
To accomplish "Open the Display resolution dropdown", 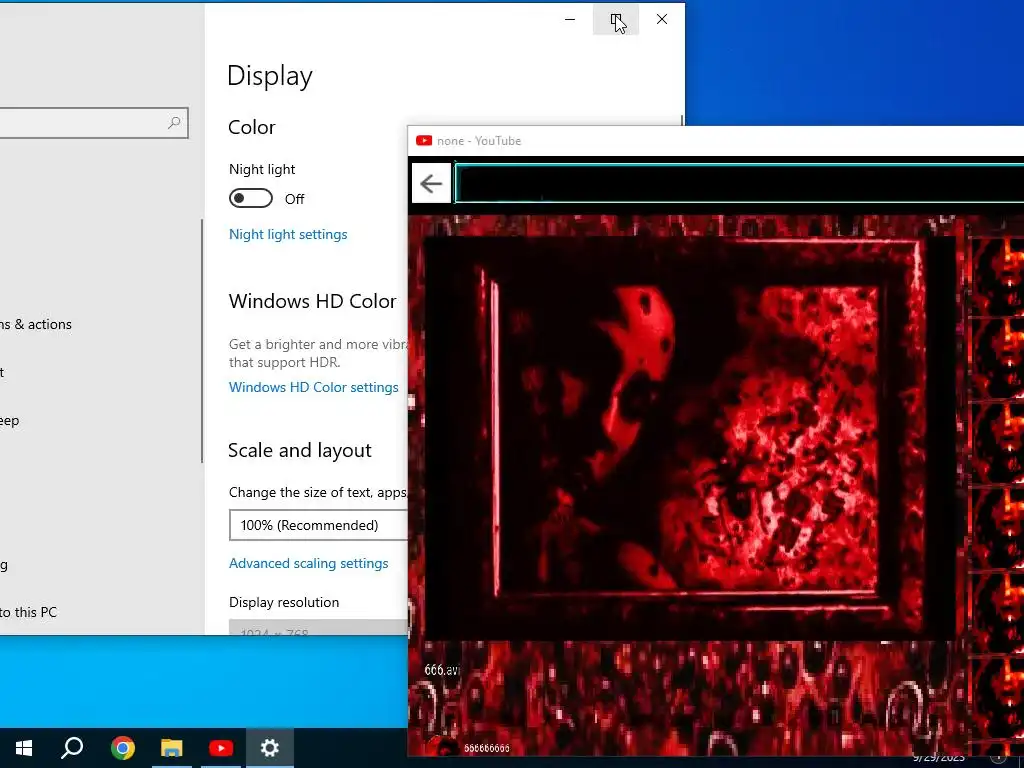I will click(319, 627).
